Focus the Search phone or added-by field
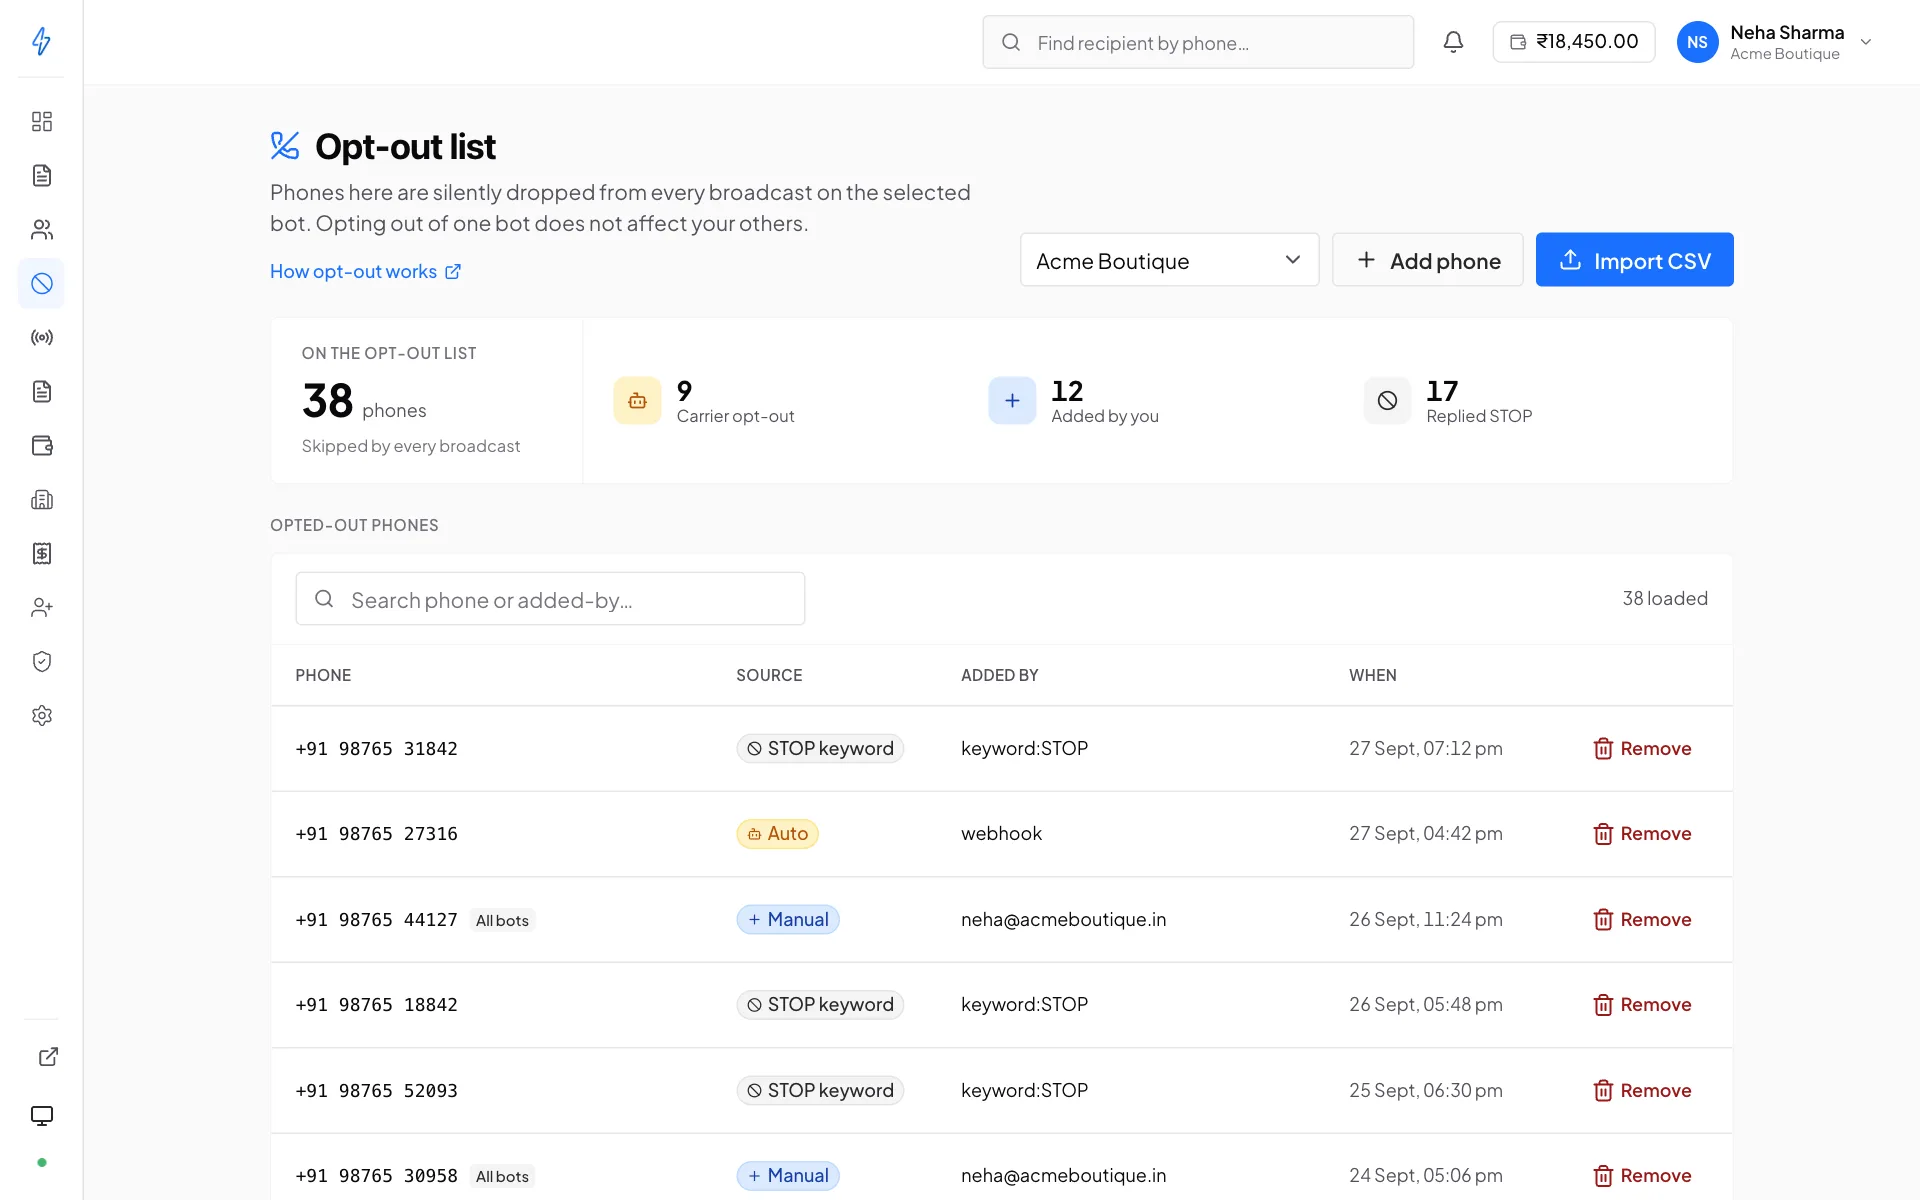The height and width of the screenshot is (1200, 1920). 550,599
